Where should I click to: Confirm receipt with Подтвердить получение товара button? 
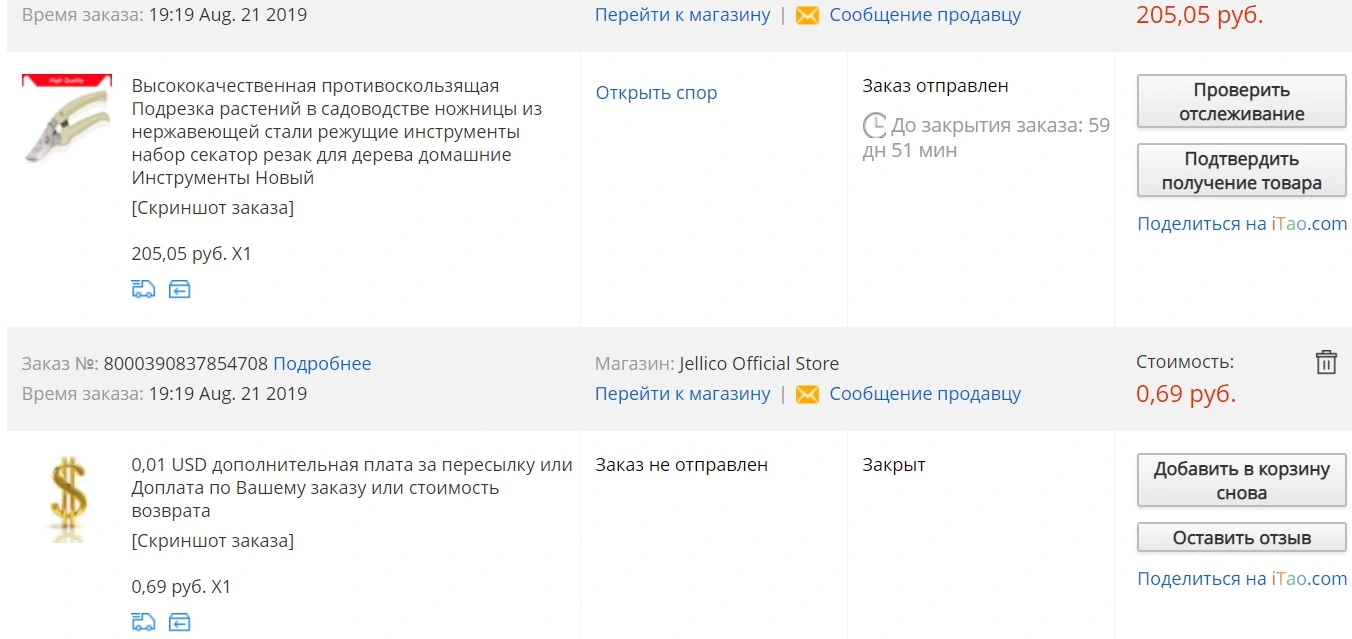(1241, 171)
